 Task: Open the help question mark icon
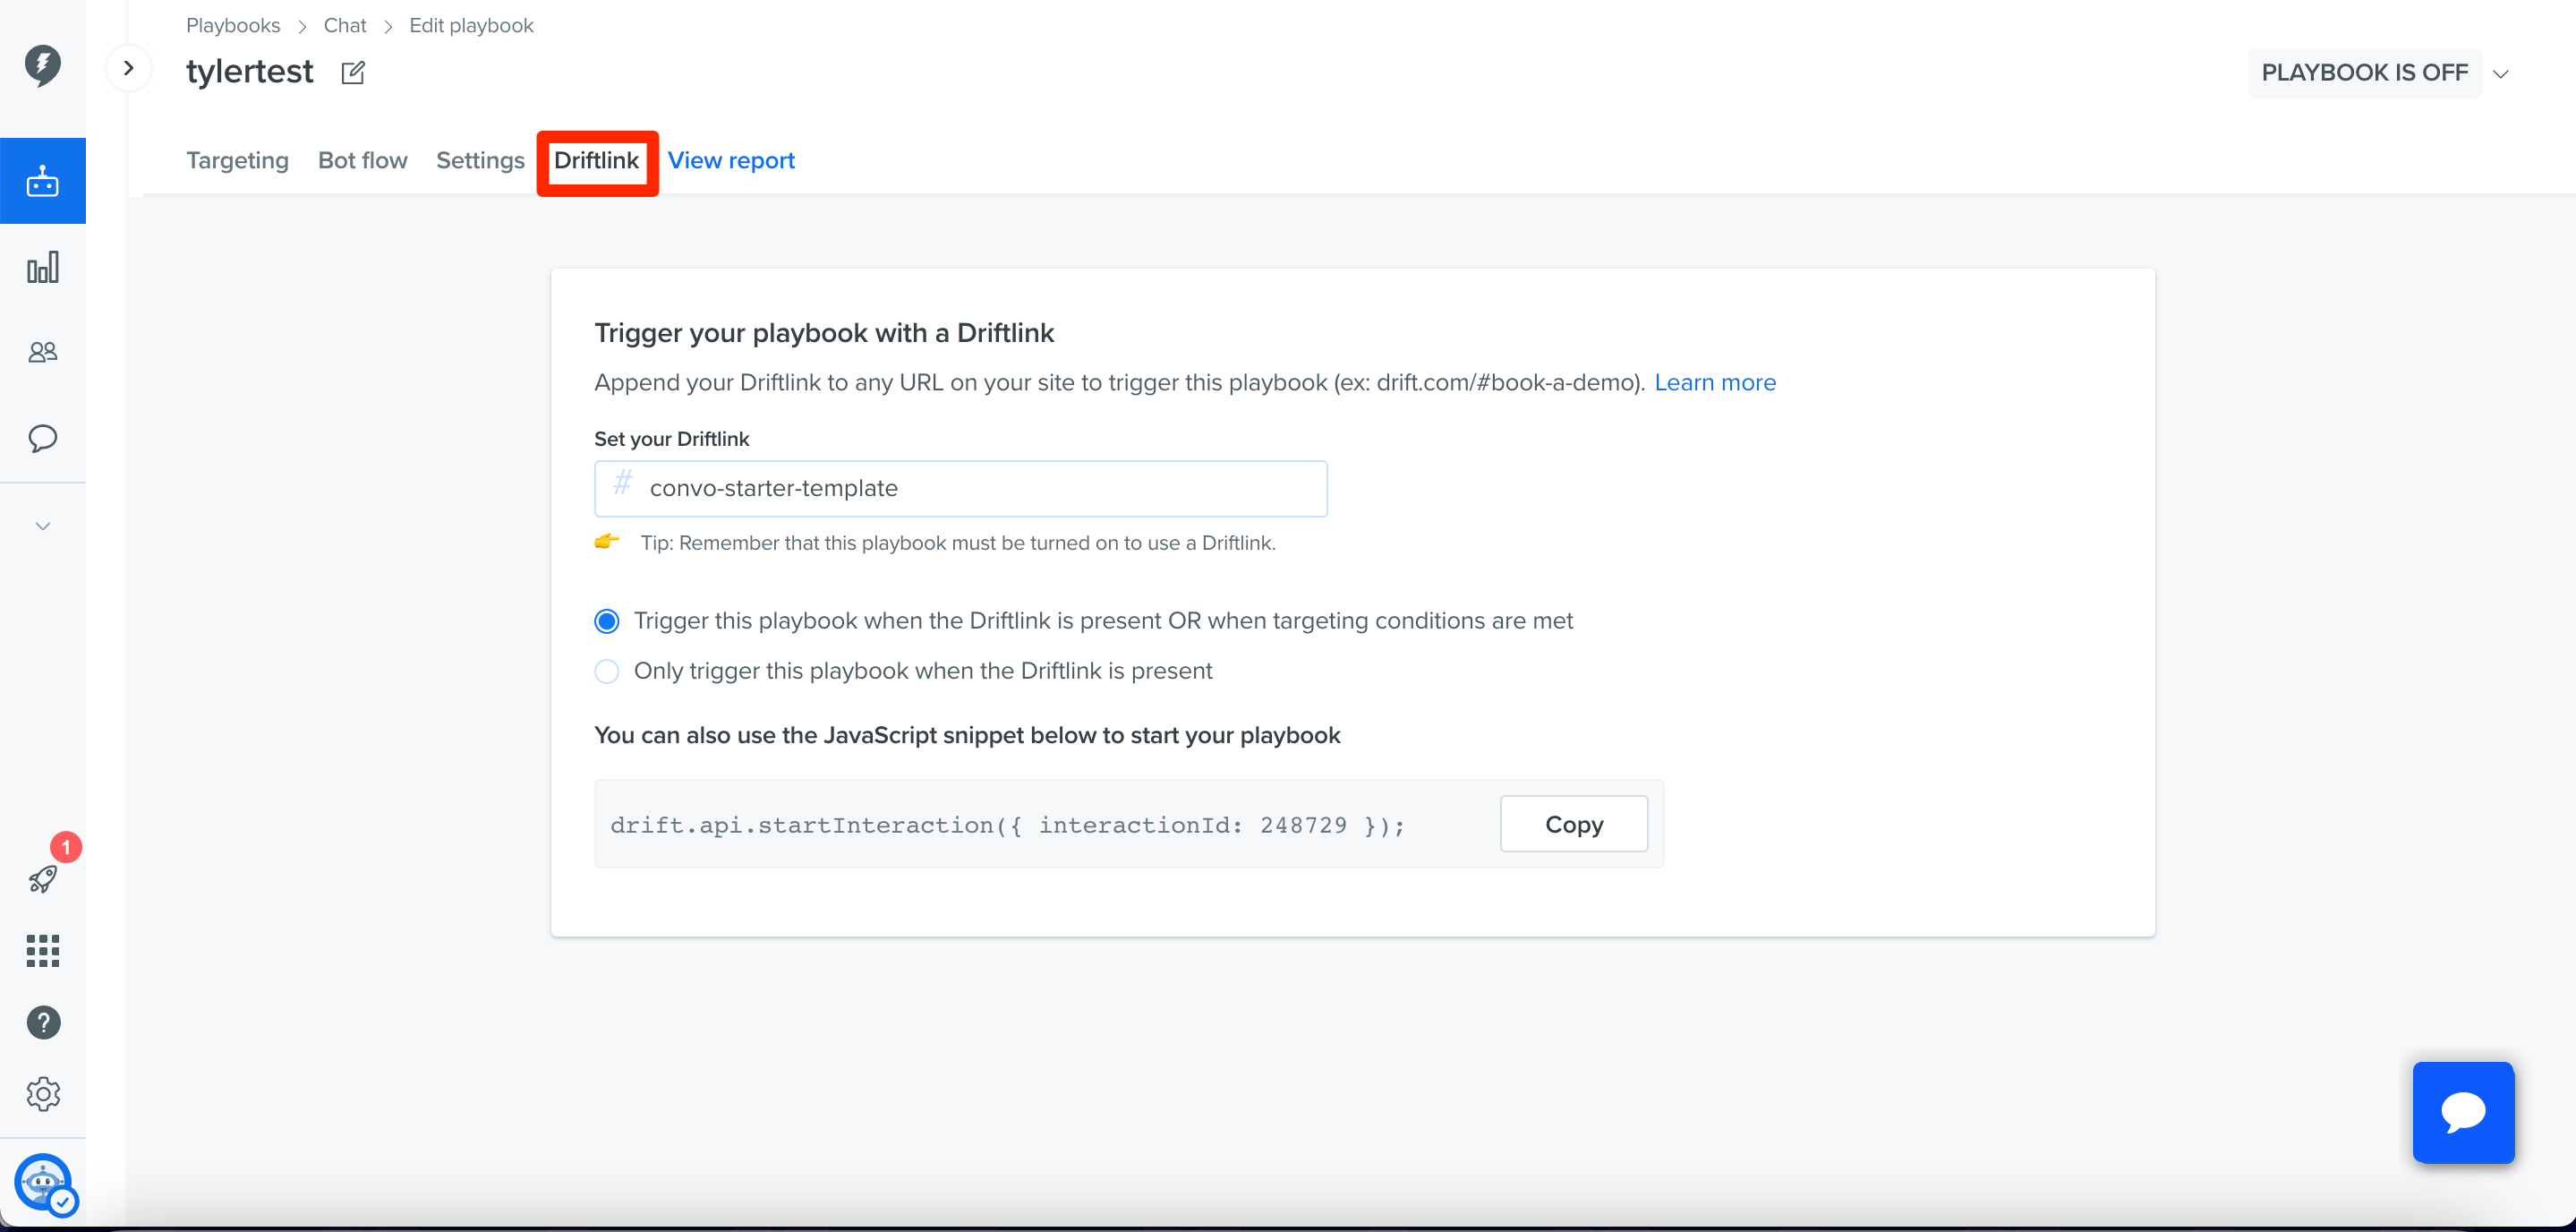coord(42,1022)
